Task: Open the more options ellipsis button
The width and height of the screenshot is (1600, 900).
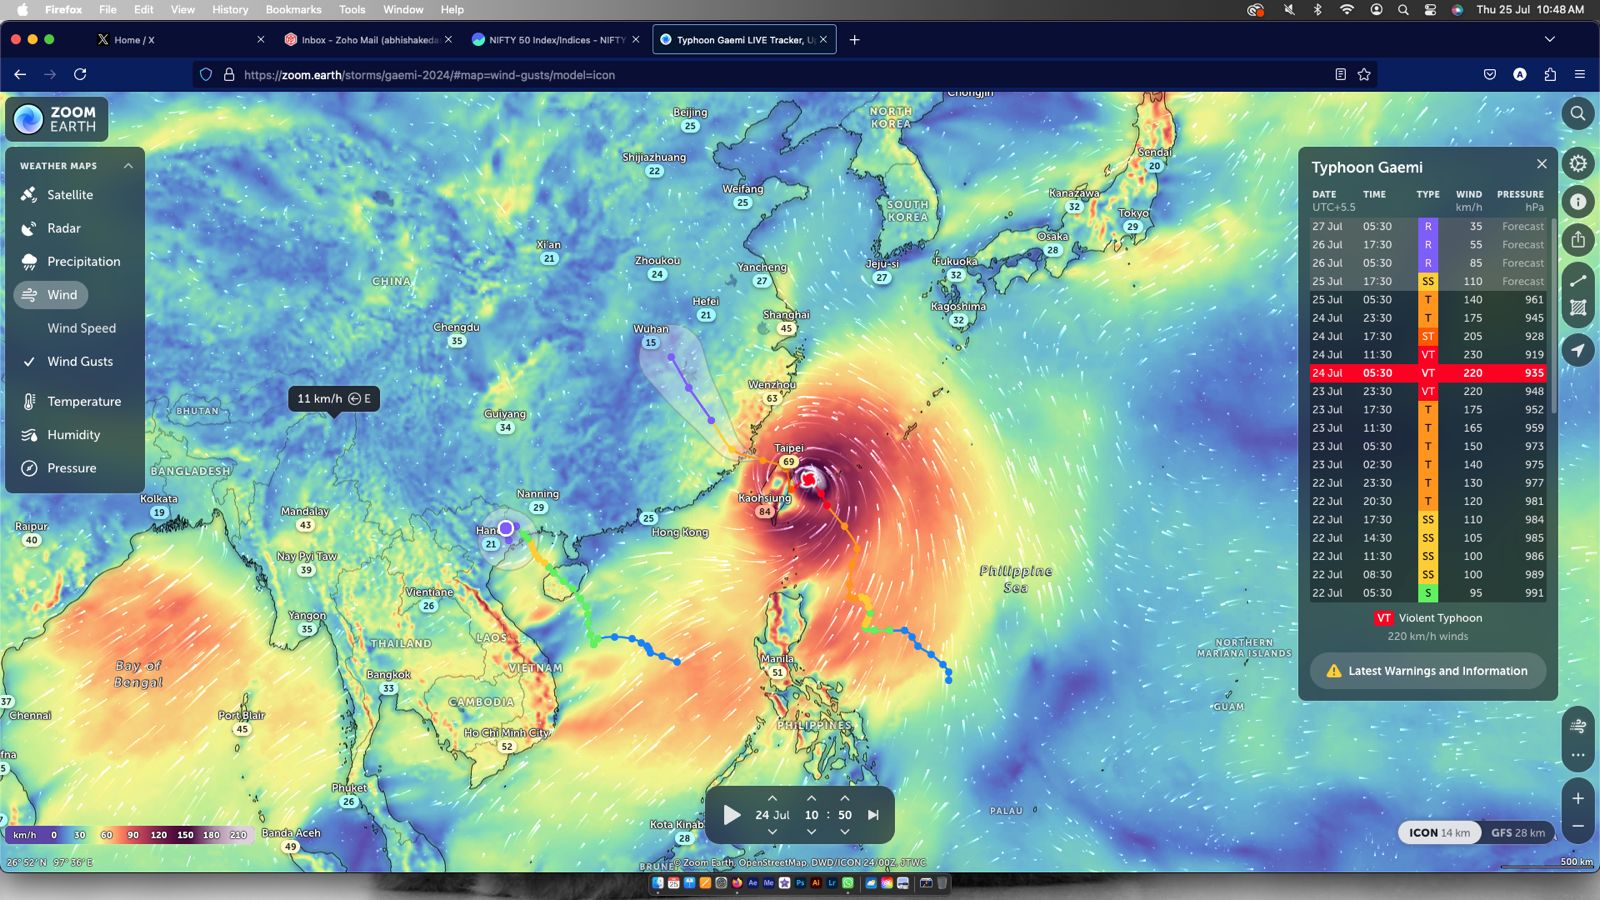Action: pyautogui.click(x=1577, y=755)
